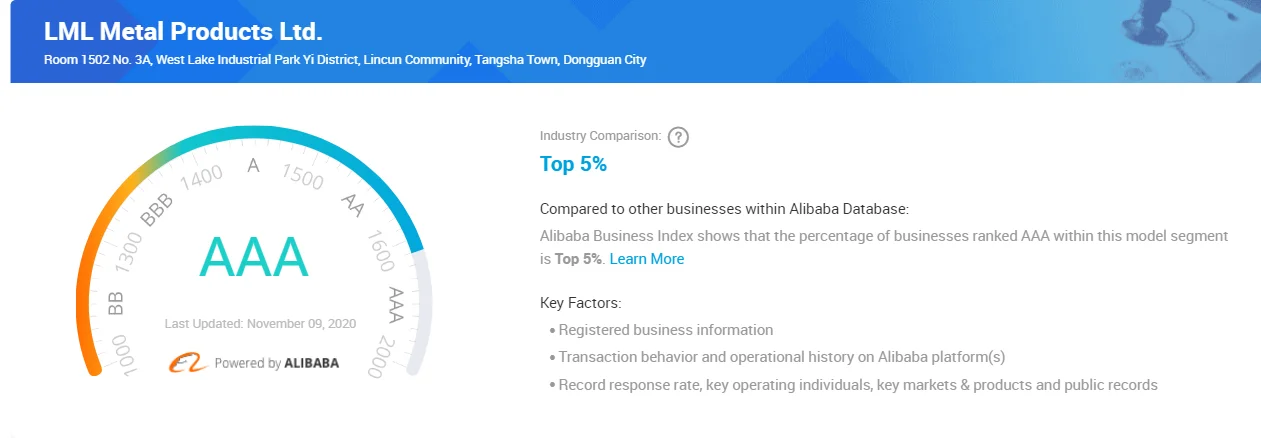Viewport: 1261px width, 438px height.
Task: Click the Transaction behavior and operational history factor
Action: click(x=781, y=357)
